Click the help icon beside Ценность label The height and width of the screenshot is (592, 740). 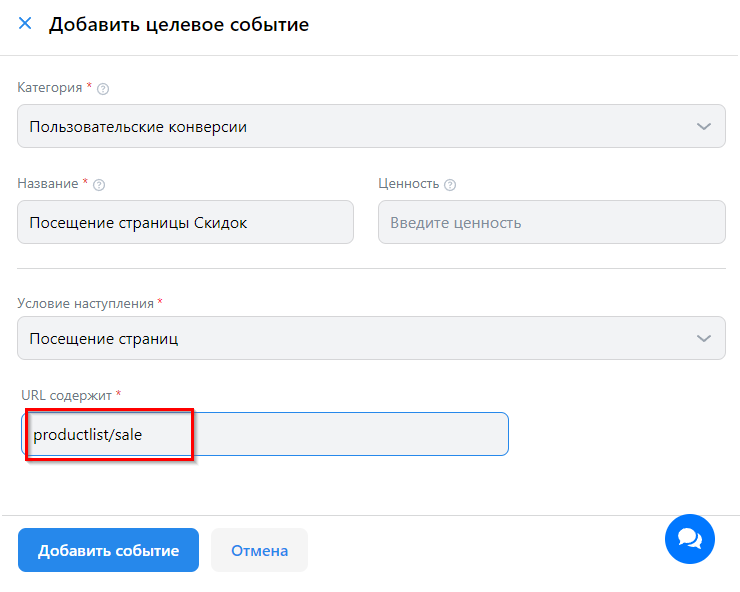(450, 185)
